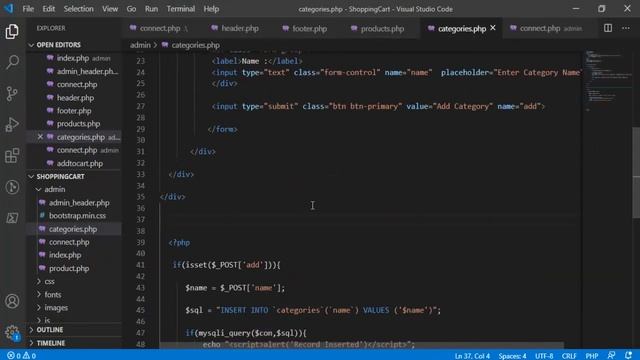Change indentation via Spaces: 4

[512, 356]
